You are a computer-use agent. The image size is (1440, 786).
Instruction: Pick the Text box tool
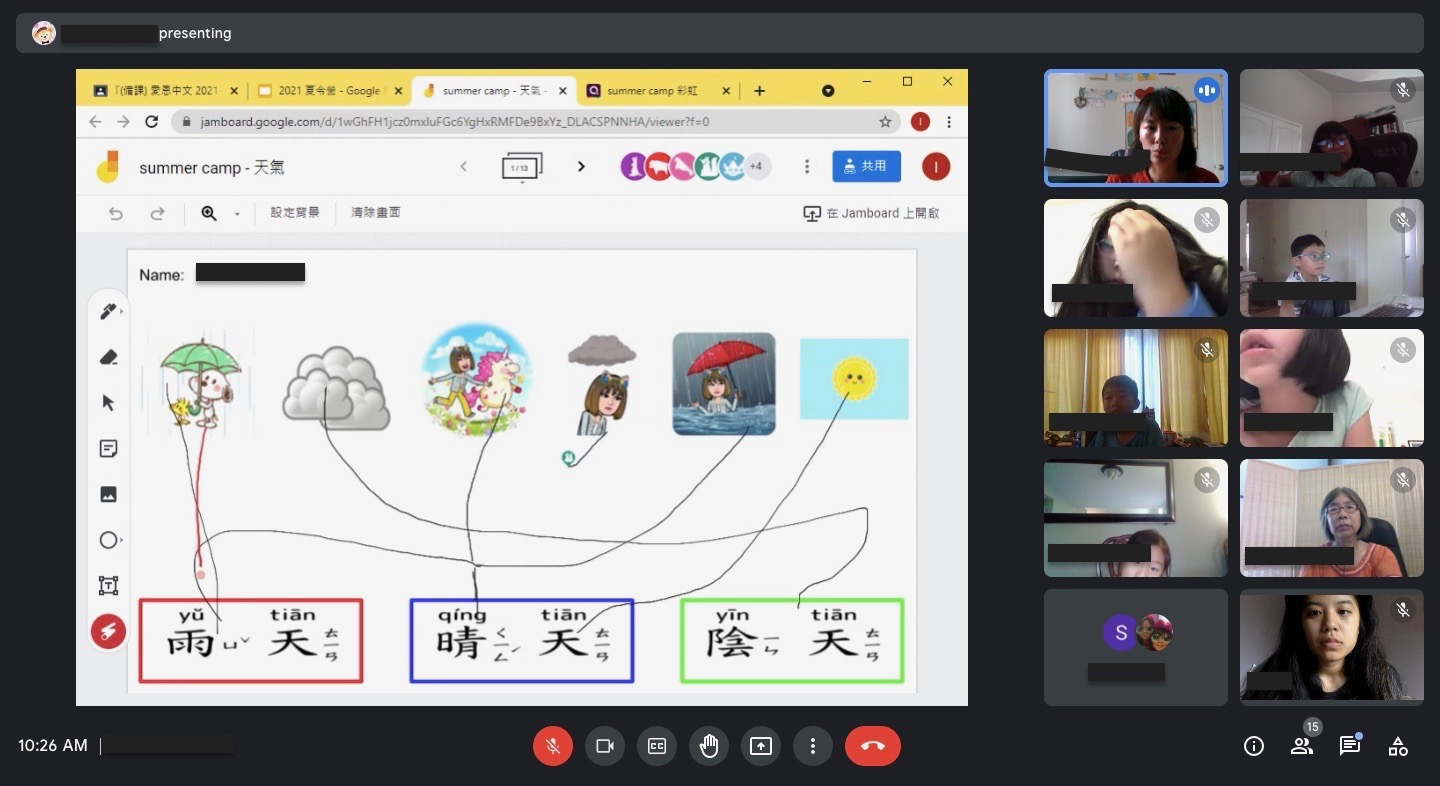pos(109,586)
